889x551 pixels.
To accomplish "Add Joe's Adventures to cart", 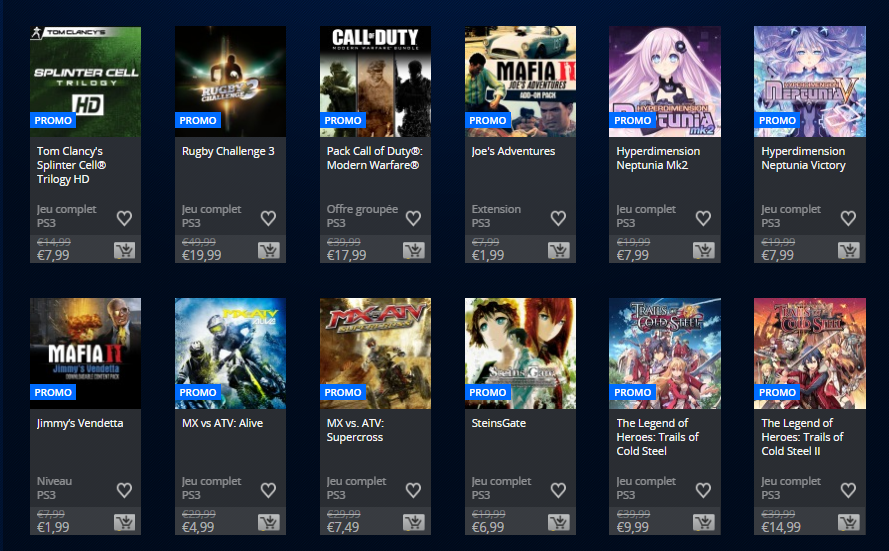I will click(x=558, y=250).
